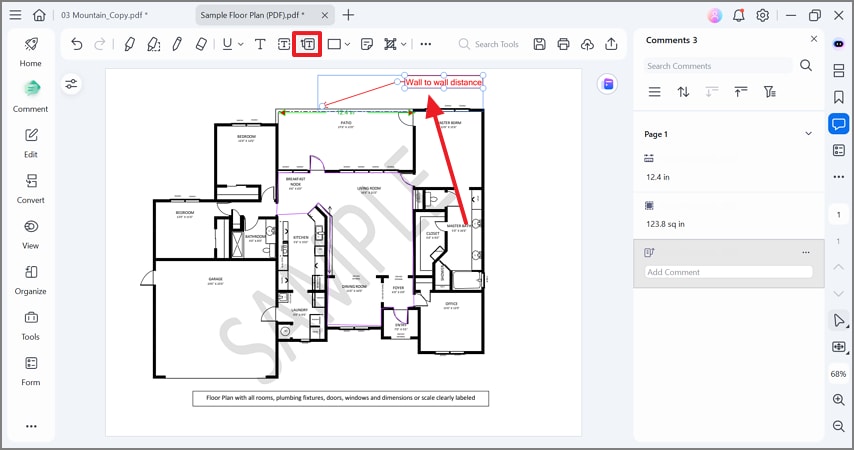Open the Form sidebar item
The height and width of the screenshot is (450, 854).
click(x=30, y=372)
